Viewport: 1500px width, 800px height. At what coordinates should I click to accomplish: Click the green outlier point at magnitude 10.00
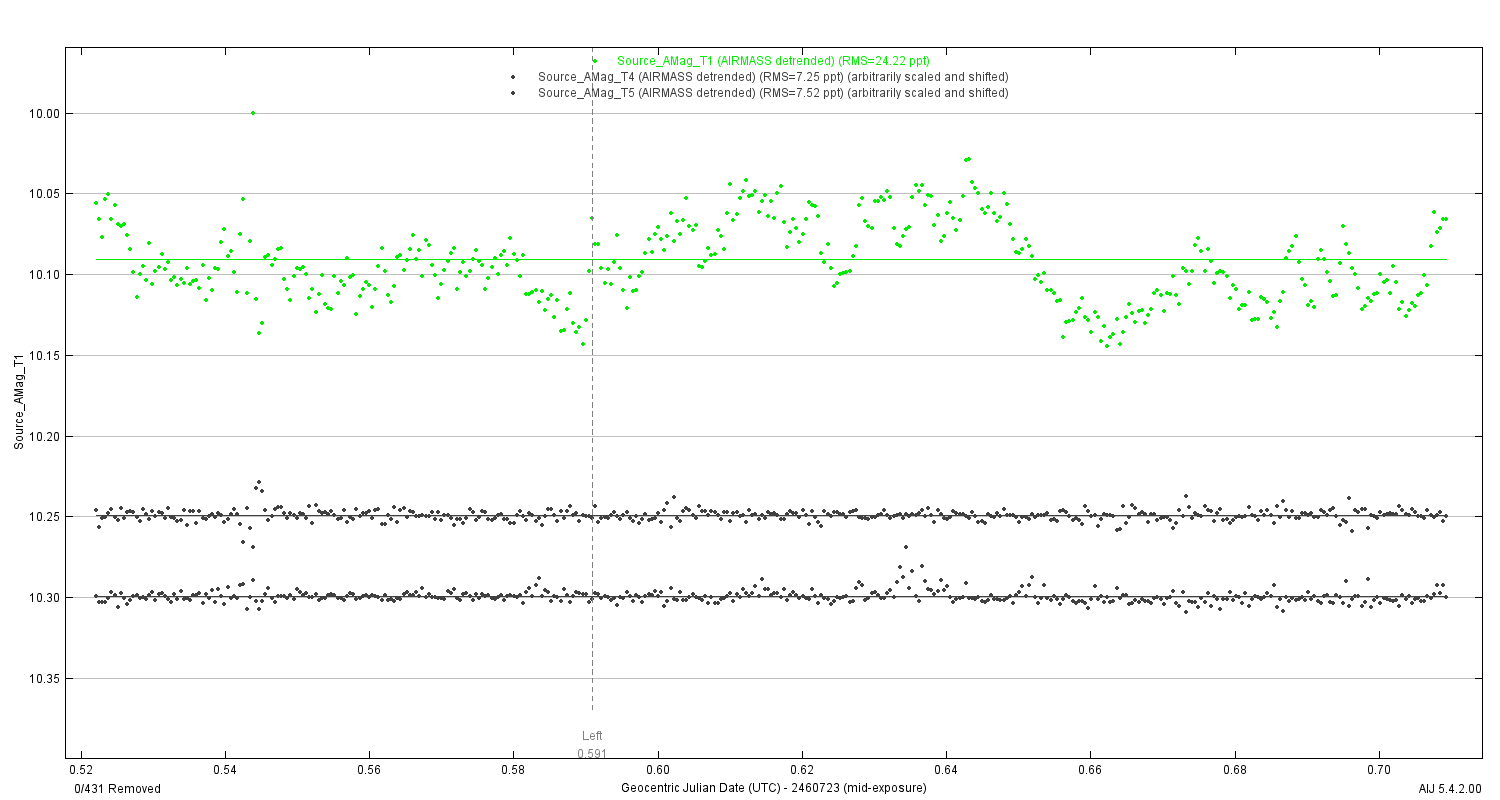coord(253,113)
